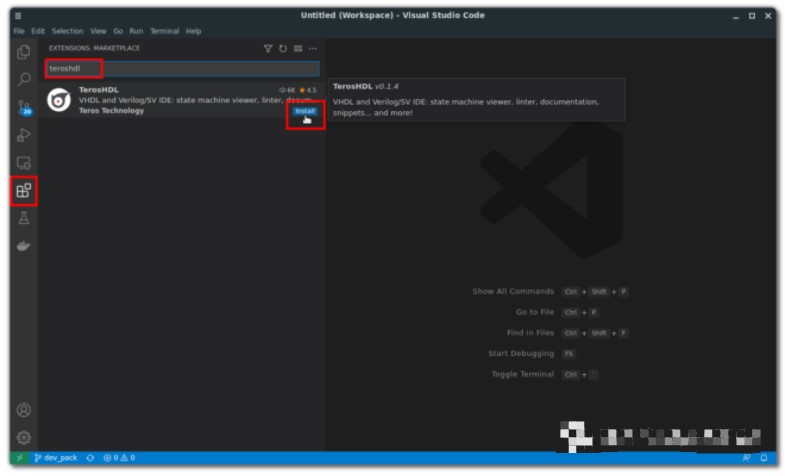Synchronize changes icon in status bar
The height and width of the screenshot is (476, 785).
90,457
